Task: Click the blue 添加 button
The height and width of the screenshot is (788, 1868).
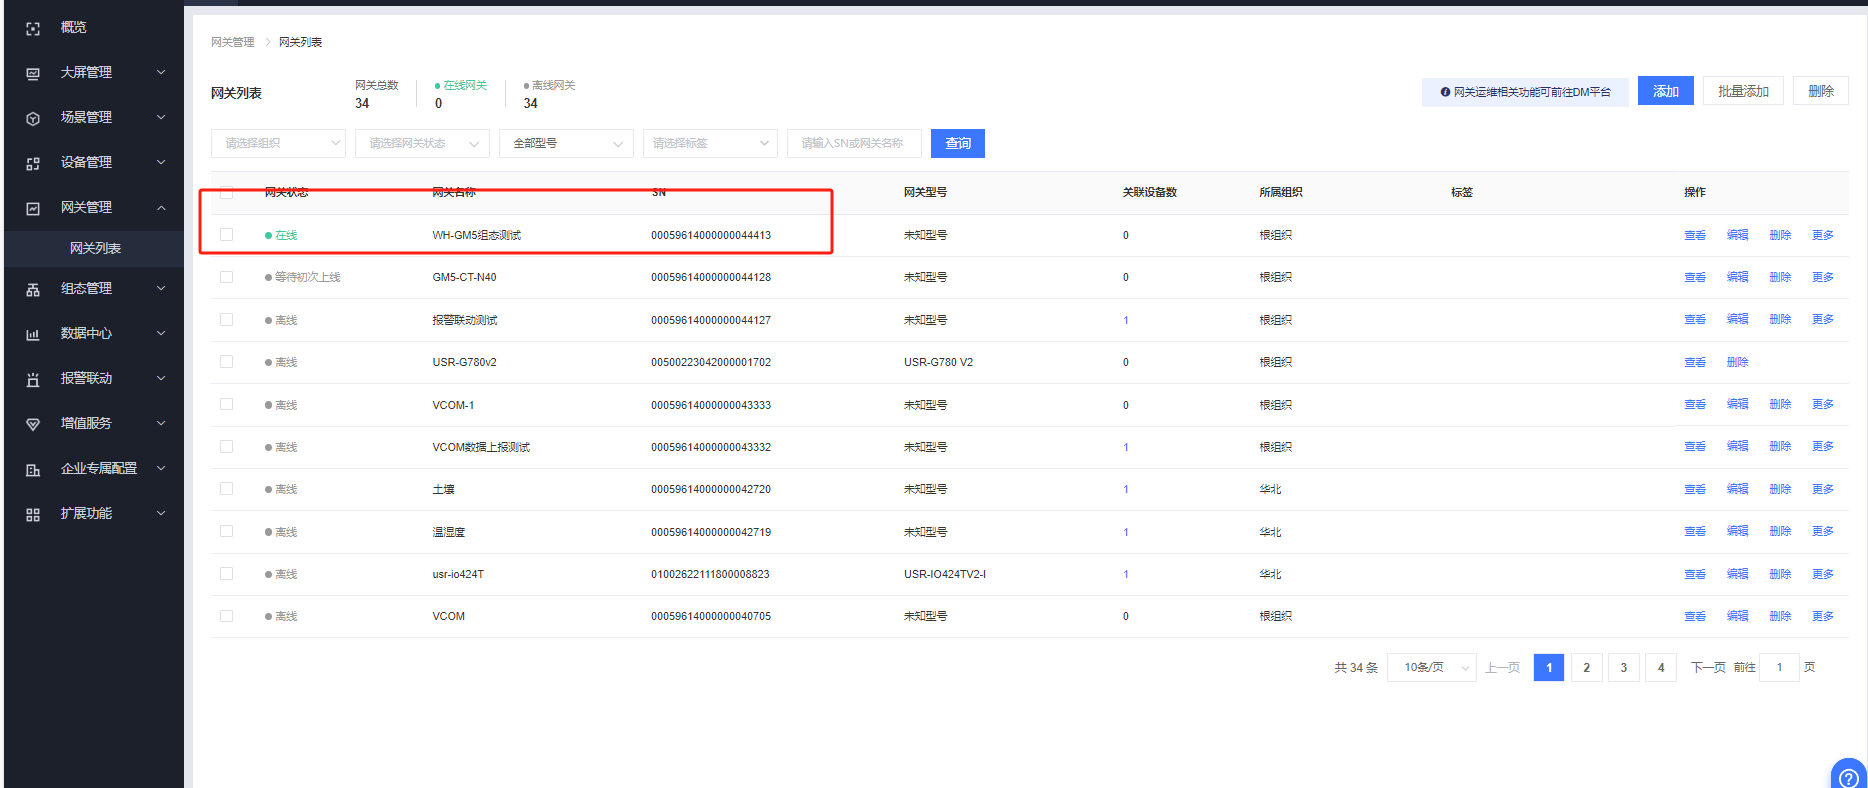Action: [1665, 91]
